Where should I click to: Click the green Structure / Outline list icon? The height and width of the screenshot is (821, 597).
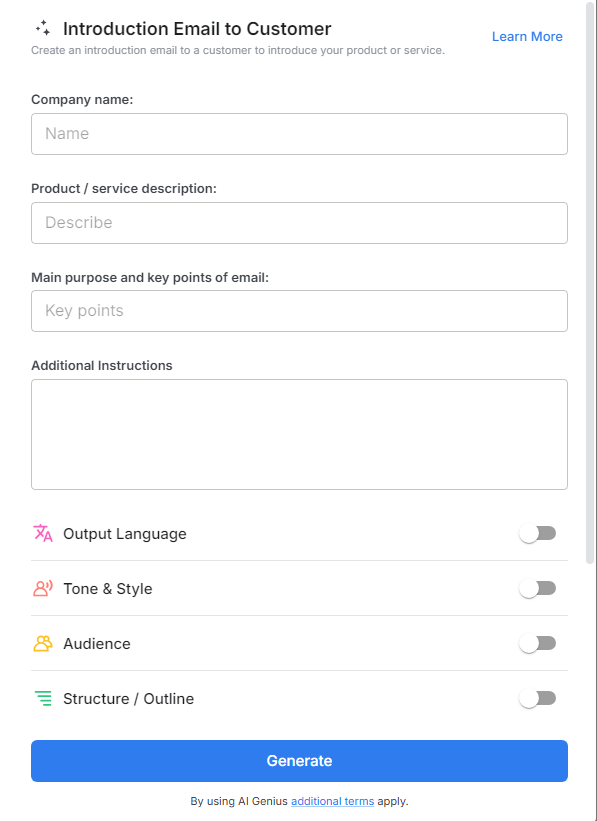[x=42, y=698]
